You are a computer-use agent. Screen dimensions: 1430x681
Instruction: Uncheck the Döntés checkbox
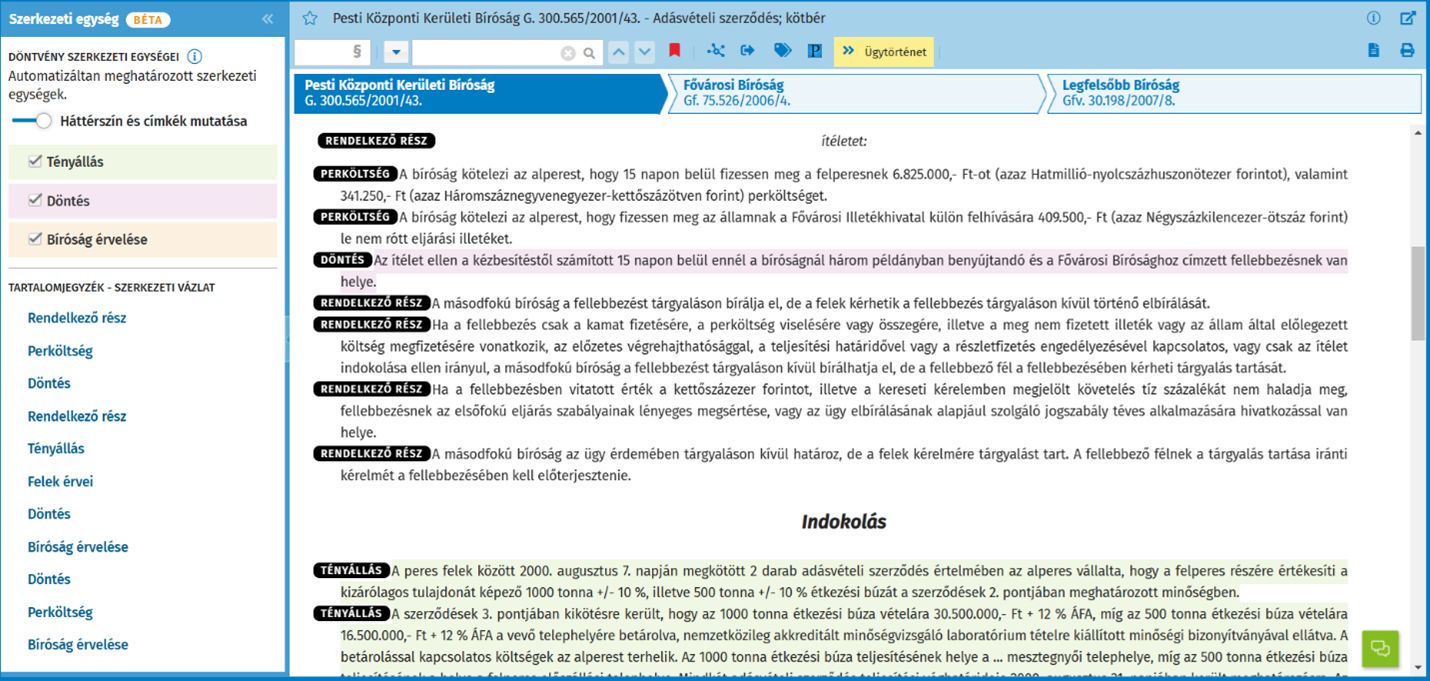click(x=36, y=201)
